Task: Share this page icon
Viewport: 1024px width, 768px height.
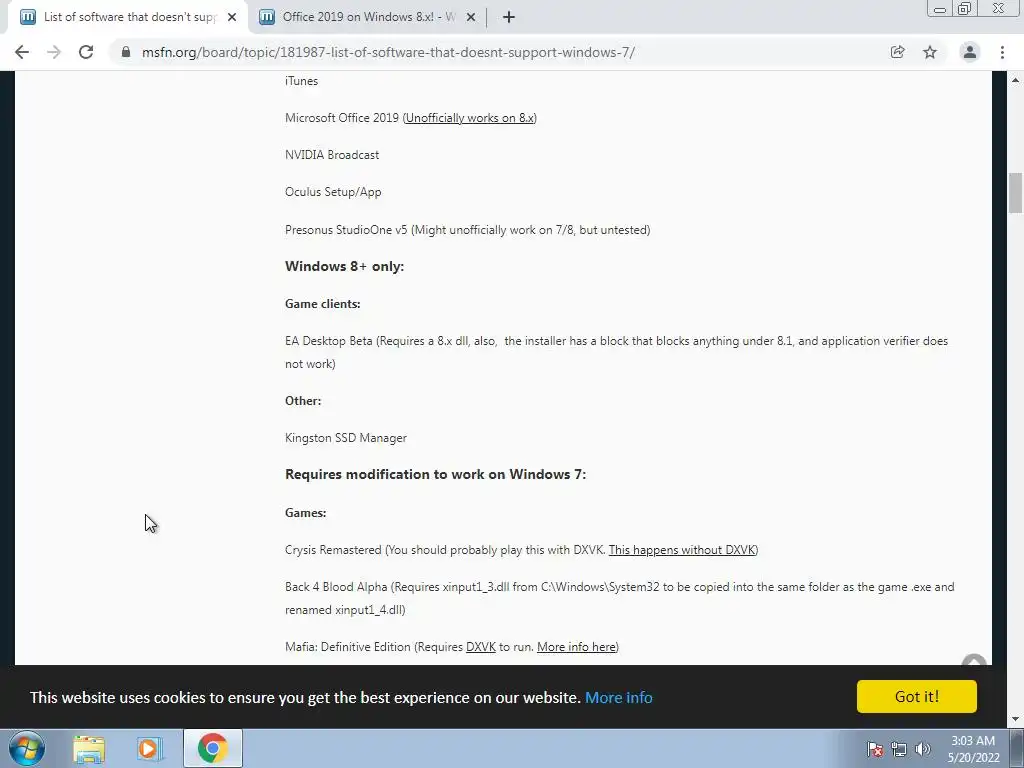Action: coord(897,52)
